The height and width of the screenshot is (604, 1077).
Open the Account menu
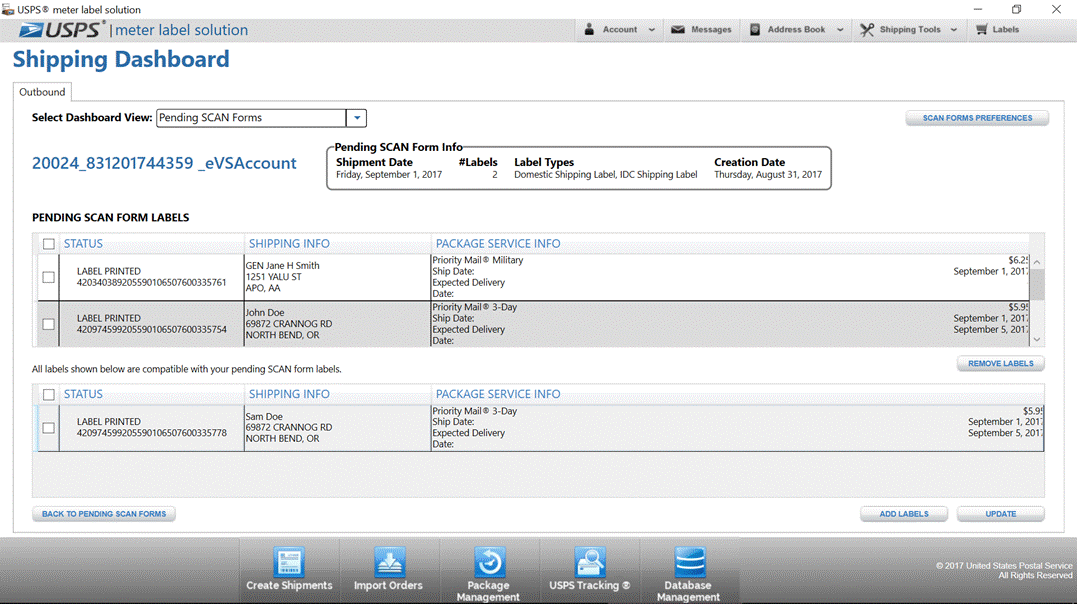[x=620, y=30]
